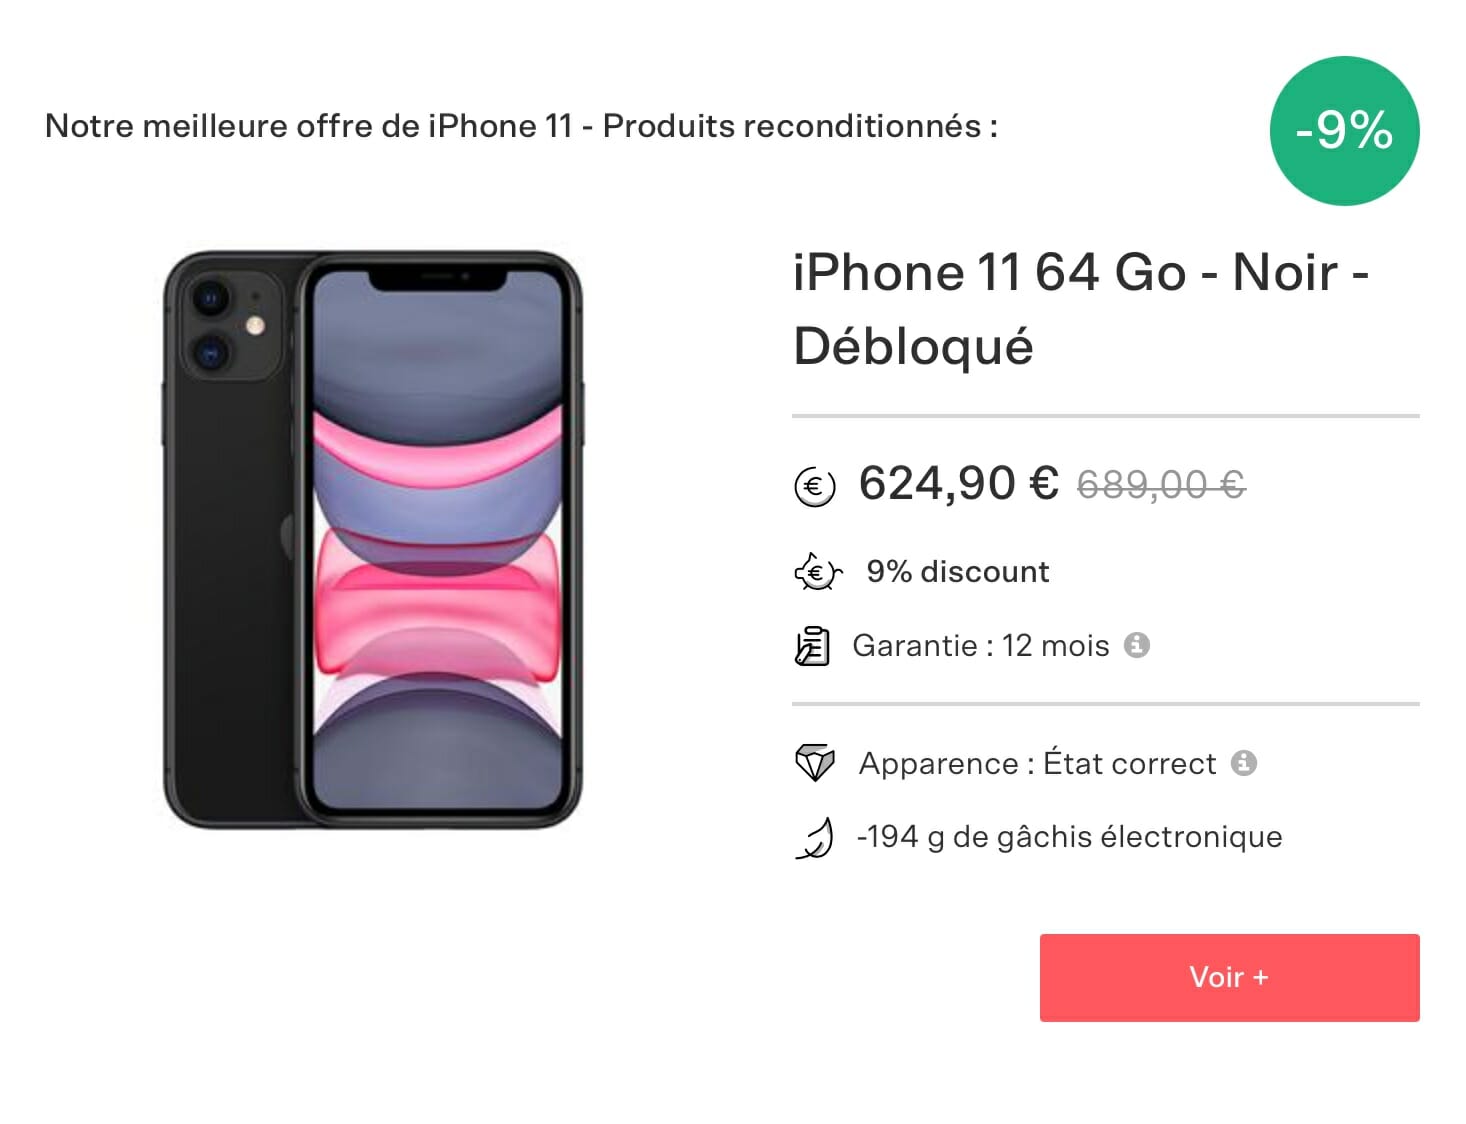Click the leaf e-waste icon

(815, 838)
